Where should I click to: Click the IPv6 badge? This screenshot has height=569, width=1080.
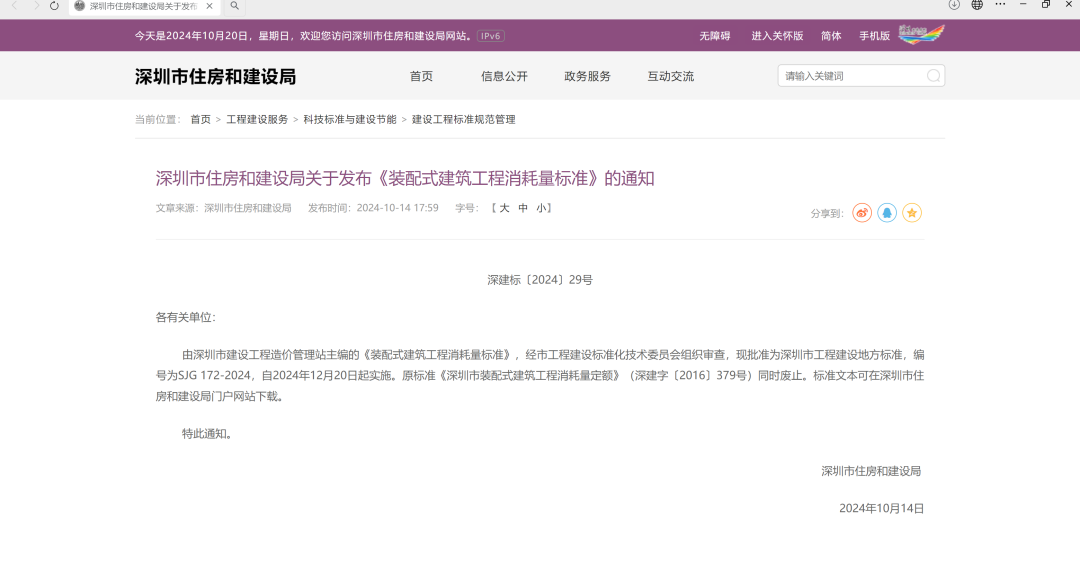coord(490,36)
